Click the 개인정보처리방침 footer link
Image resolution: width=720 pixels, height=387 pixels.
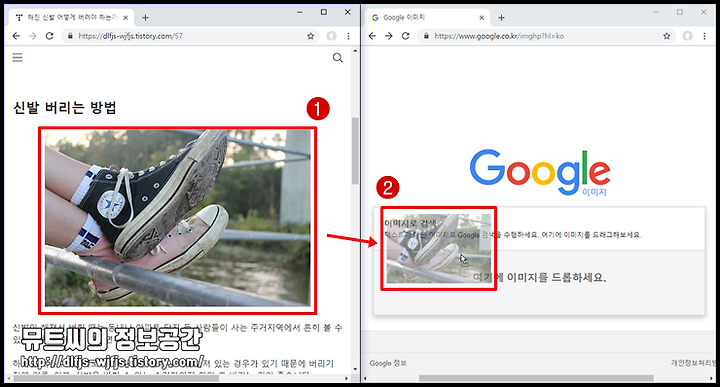coord(694,363)
